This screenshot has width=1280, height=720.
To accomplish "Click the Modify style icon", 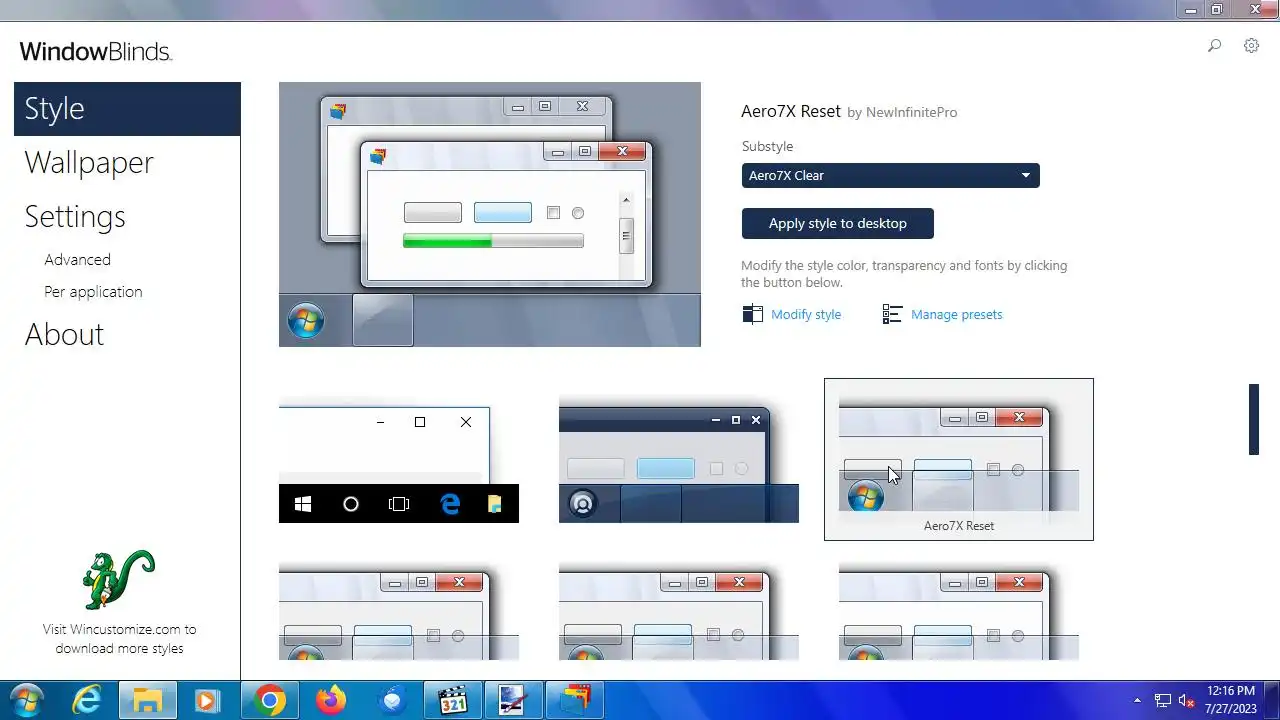I will pos(752,314).
